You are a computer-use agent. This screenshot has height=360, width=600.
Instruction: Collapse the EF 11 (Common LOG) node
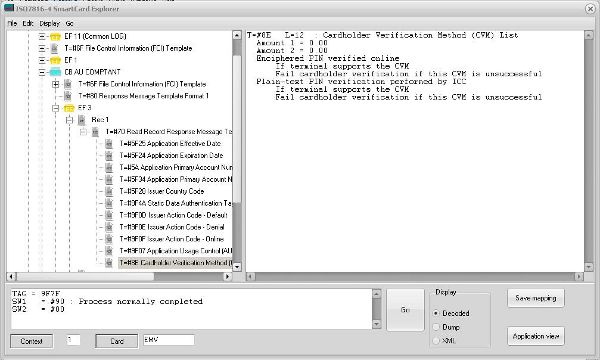(42, 37)
